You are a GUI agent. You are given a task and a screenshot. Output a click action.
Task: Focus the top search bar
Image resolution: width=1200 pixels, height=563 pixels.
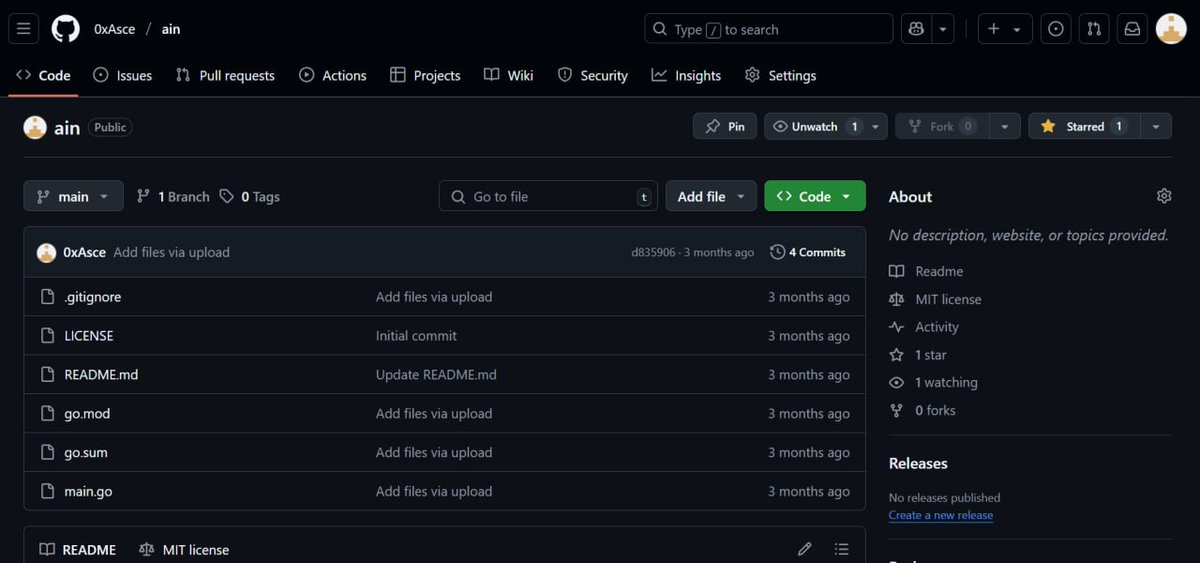tap(768, 29)
